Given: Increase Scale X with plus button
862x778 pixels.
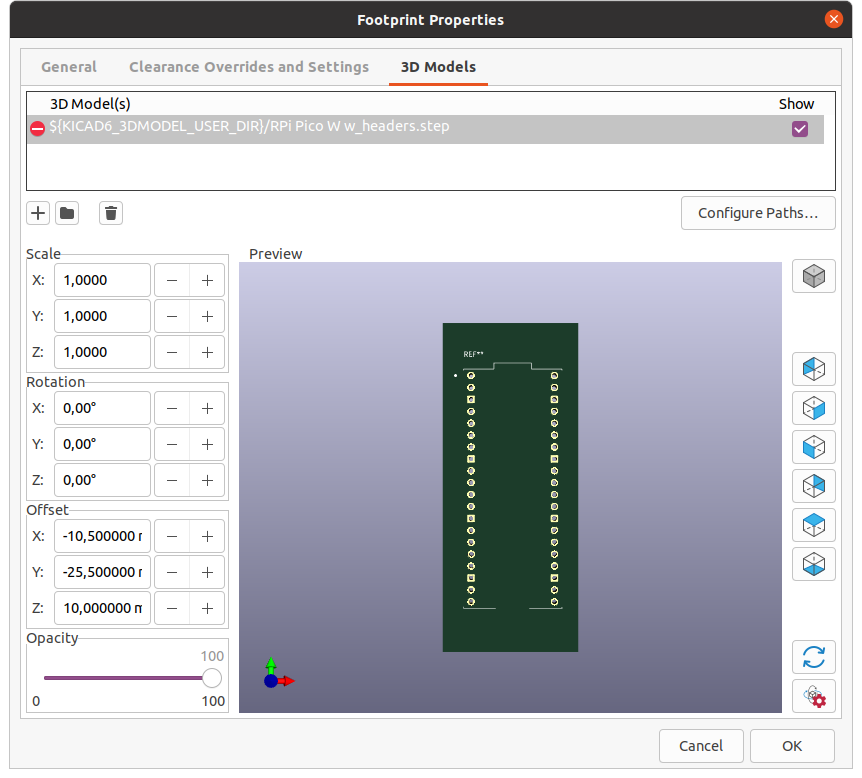Looking at the screenshot, I should point(207,281).
